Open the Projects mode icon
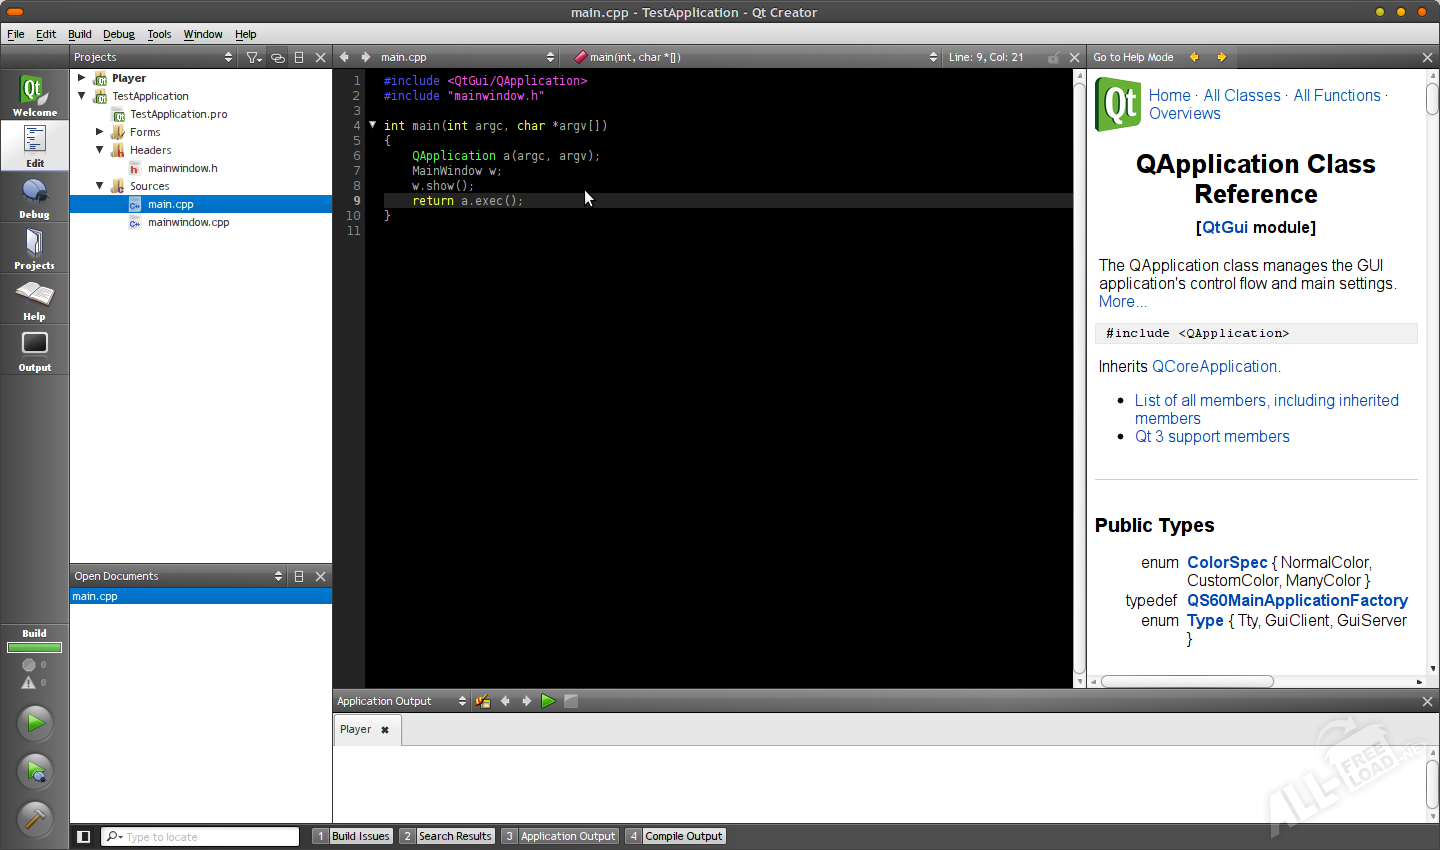 click(34, 248)
